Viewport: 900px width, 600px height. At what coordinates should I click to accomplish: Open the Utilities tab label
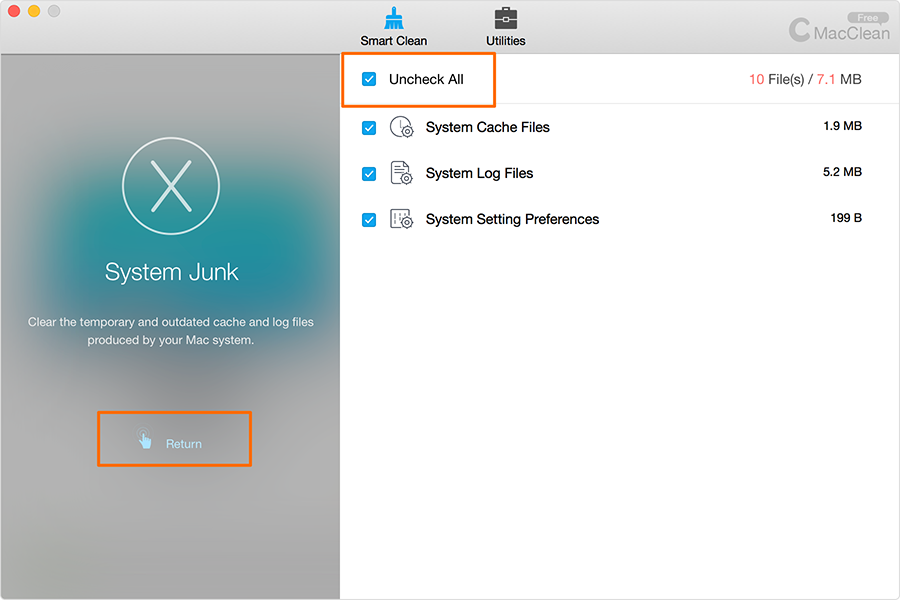point(506,41)
